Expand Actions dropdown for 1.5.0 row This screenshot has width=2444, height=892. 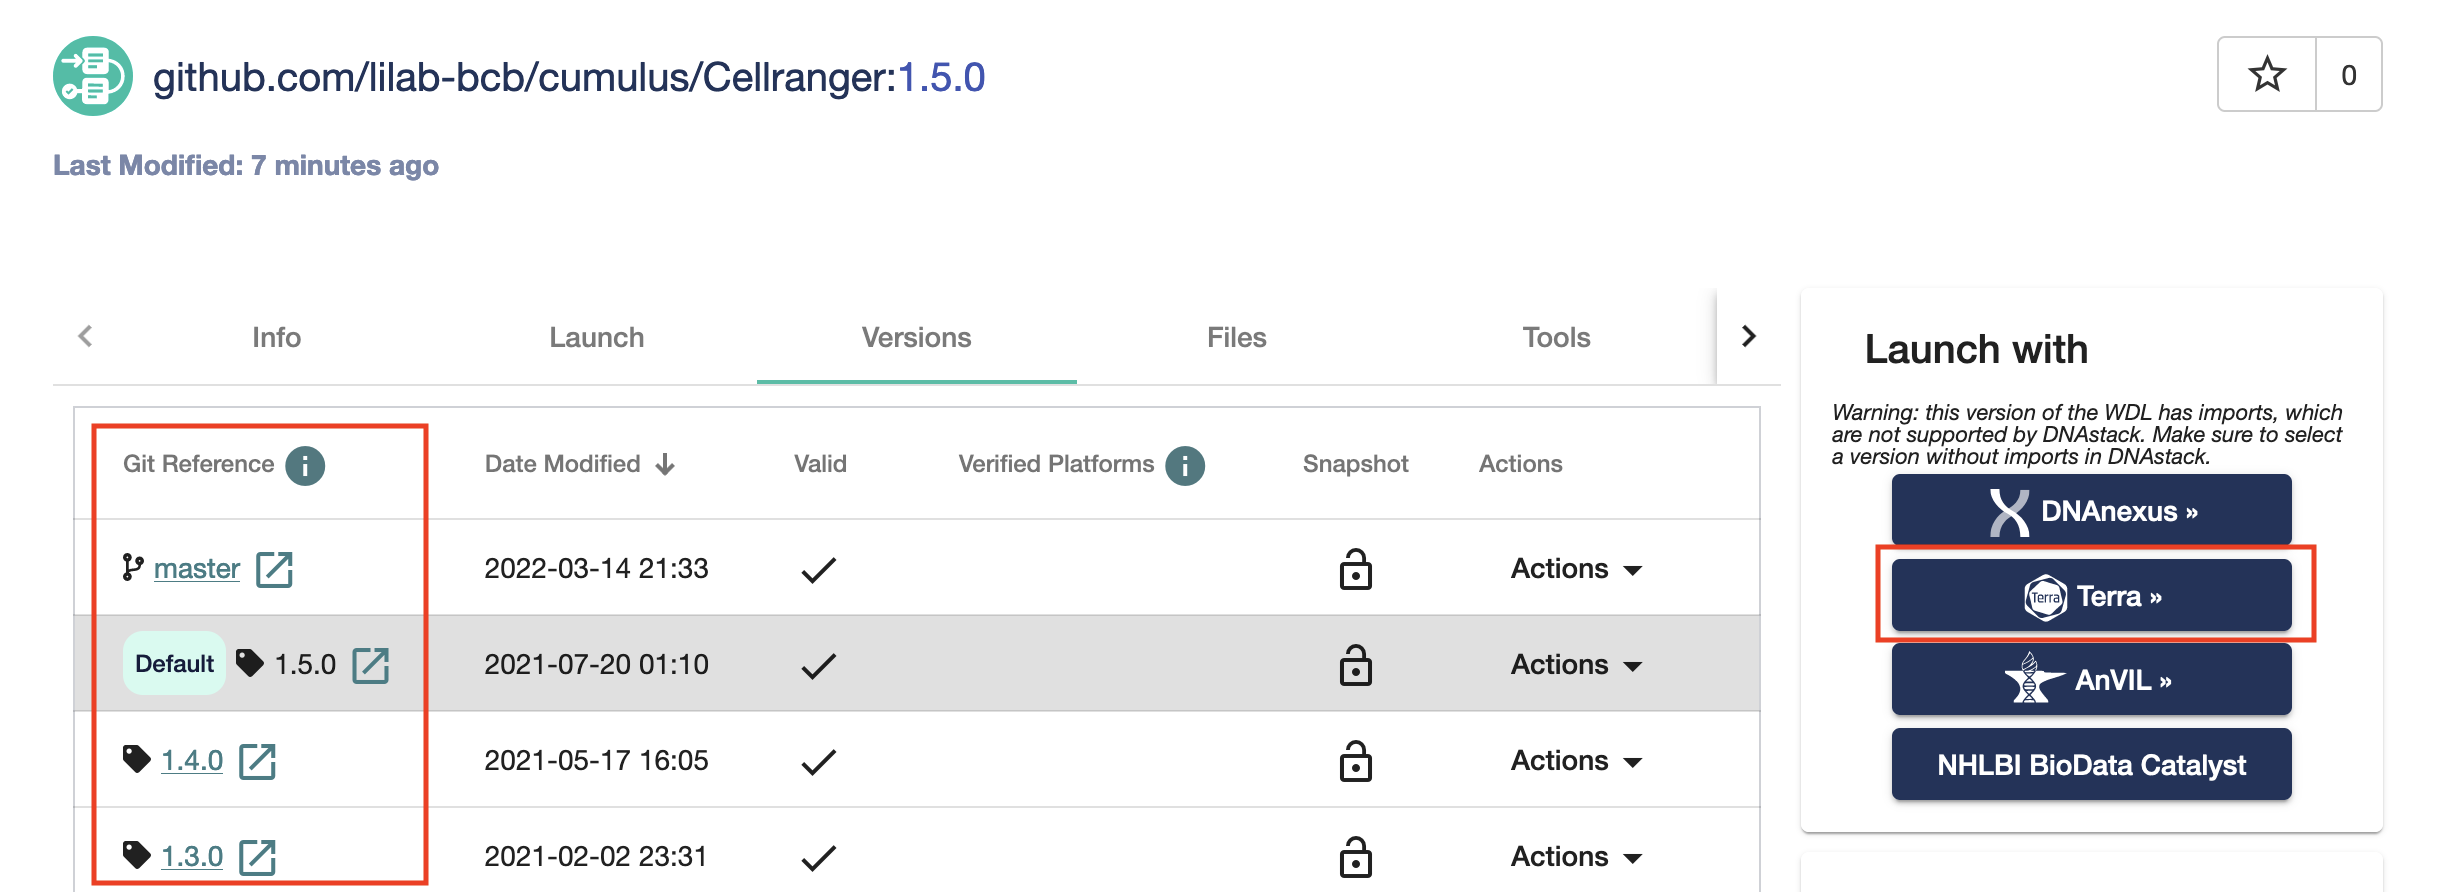click(x=1576, y=664)
